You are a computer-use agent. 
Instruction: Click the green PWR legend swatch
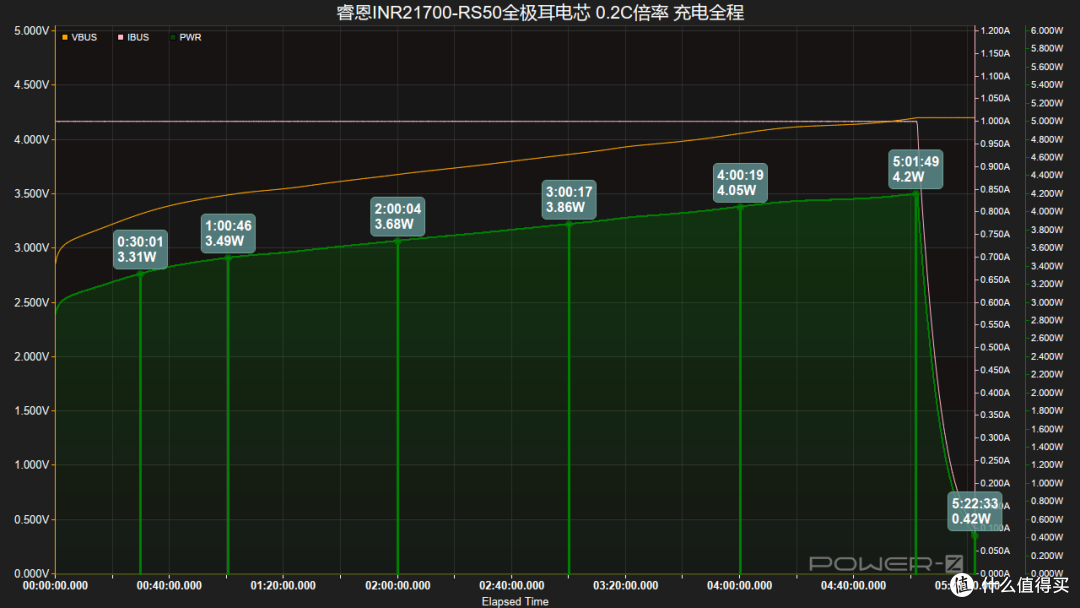point(173,37)
